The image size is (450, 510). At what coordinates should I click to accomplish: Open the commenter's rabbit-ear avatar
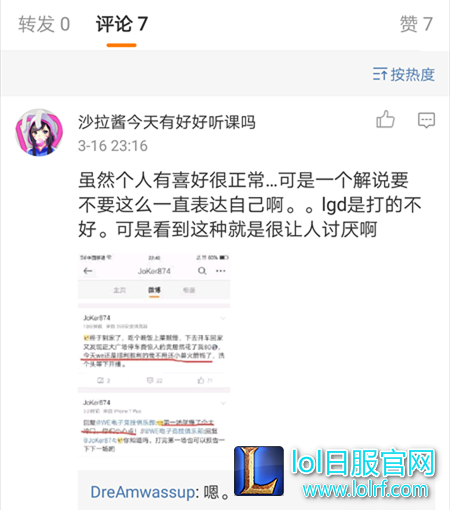39,132
